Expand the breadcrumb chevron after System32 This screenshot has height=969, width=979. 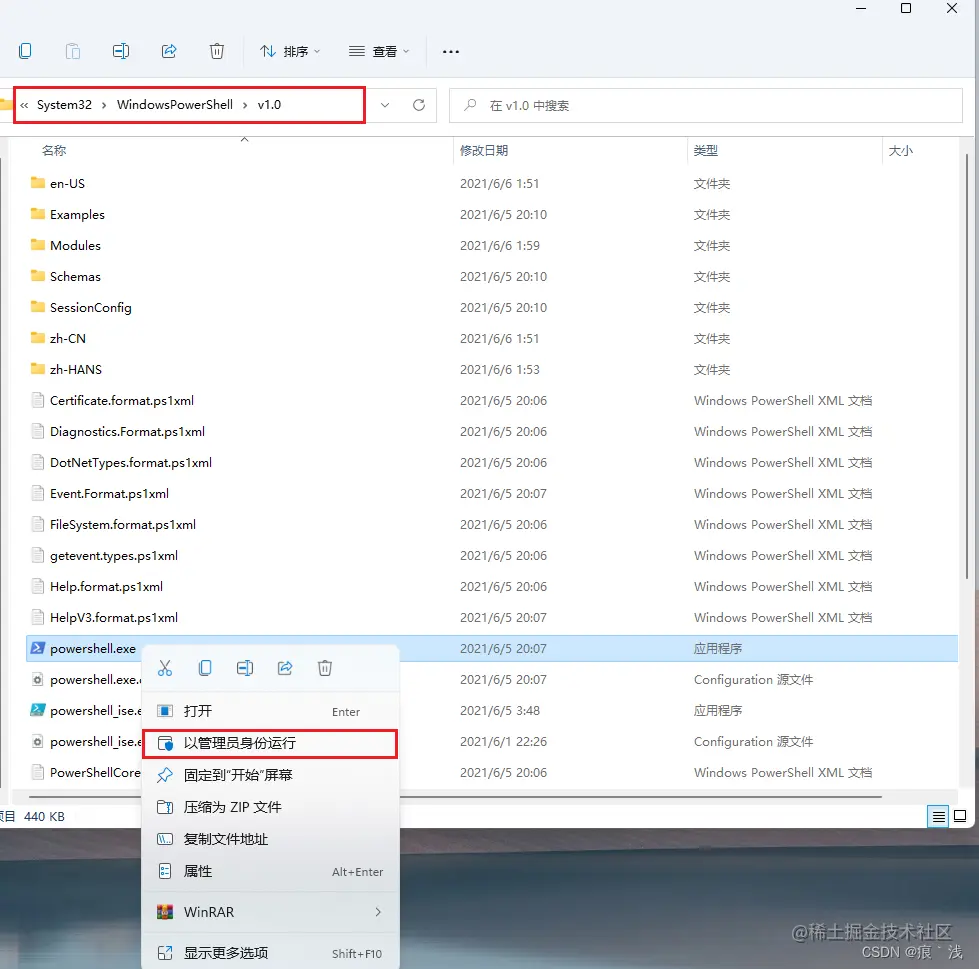(x=104, y=105)
